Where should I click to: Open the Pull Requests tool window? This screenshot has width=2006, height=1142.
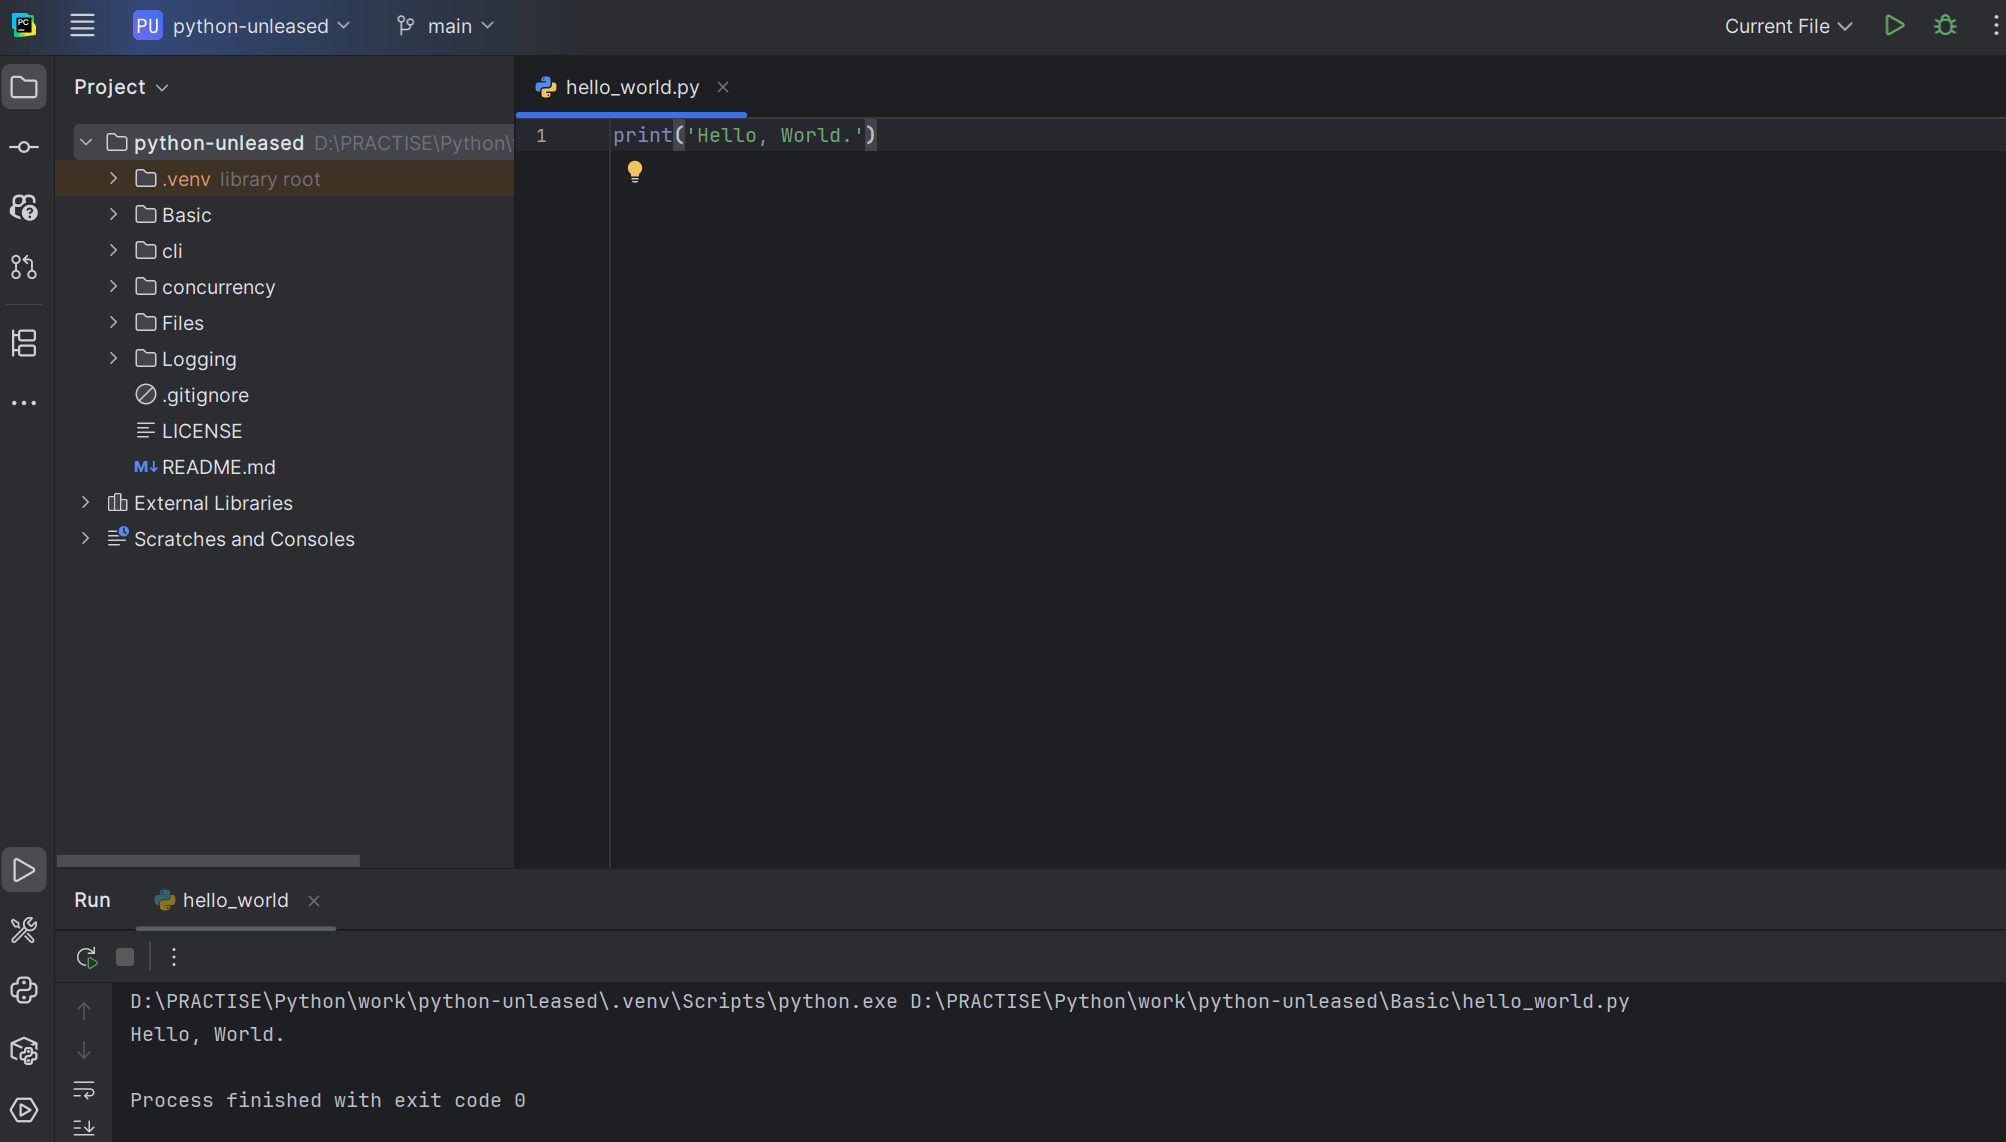[23, 267]
